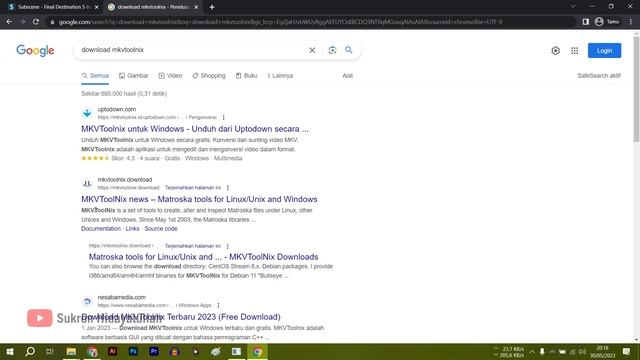The width and height of the screenshot is (640, 360).
Task: Open Task View on taskbar
Action: pos(50,351)
